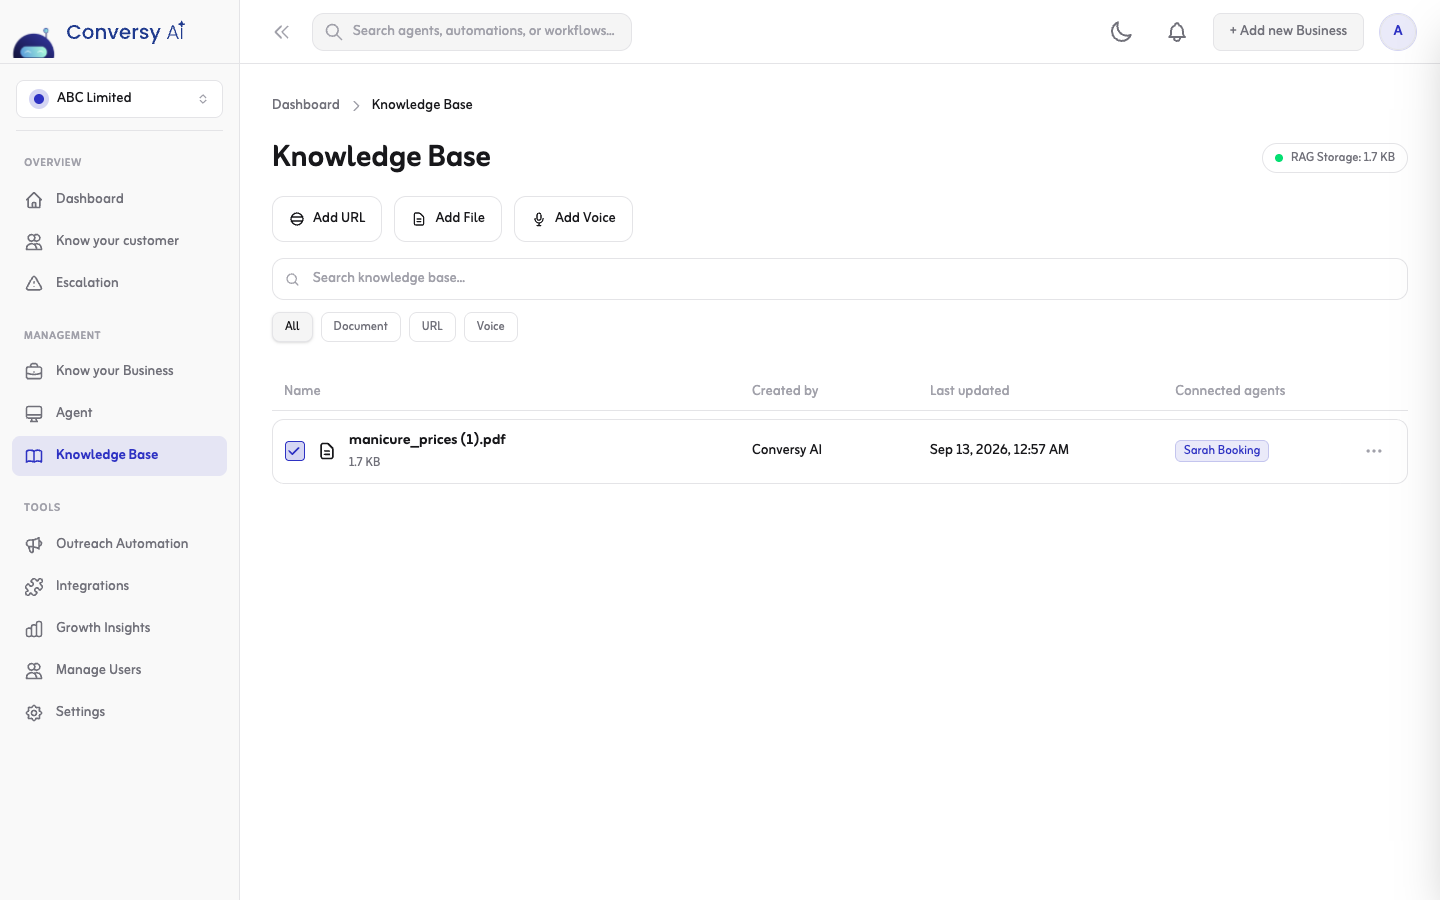Click the Sarah Booking agent tag
Image resolution: width=1440 pixels, height=900 pixels.
pos(1222,451)
